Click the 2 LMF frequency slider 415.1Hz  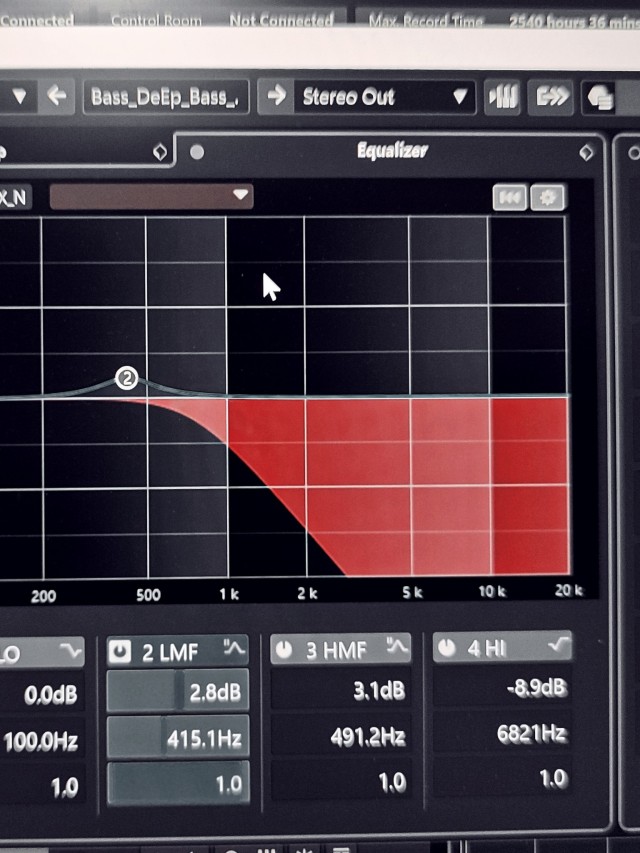tap(178, 738)
